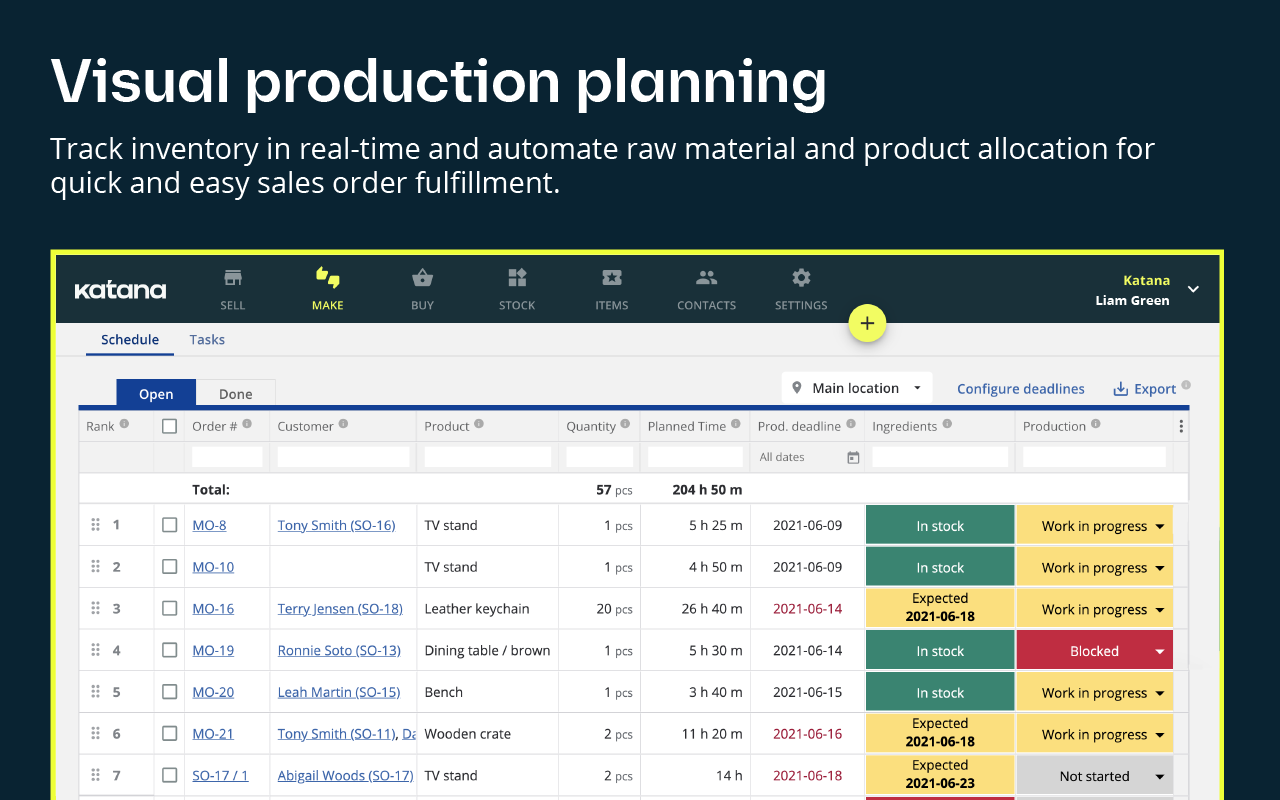Screen dimensions: 1280x800
Task: Open Contacts people icon
Action: tap(707, 278)
